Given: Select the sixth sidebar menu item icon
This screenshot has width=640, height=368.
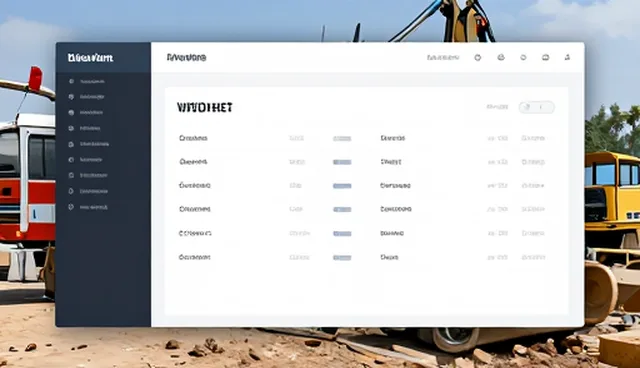Looking at the screenshot, I should [x=71, y=160].
